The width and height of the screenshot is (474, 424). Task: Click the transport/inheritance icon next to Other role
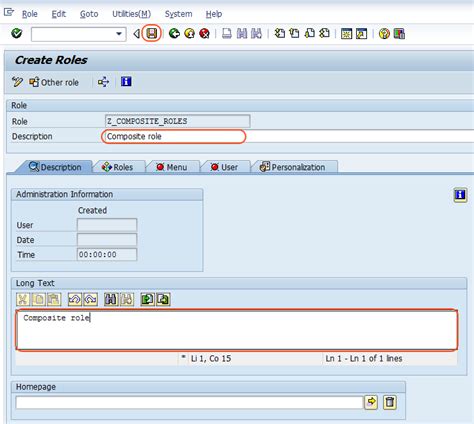103,82
